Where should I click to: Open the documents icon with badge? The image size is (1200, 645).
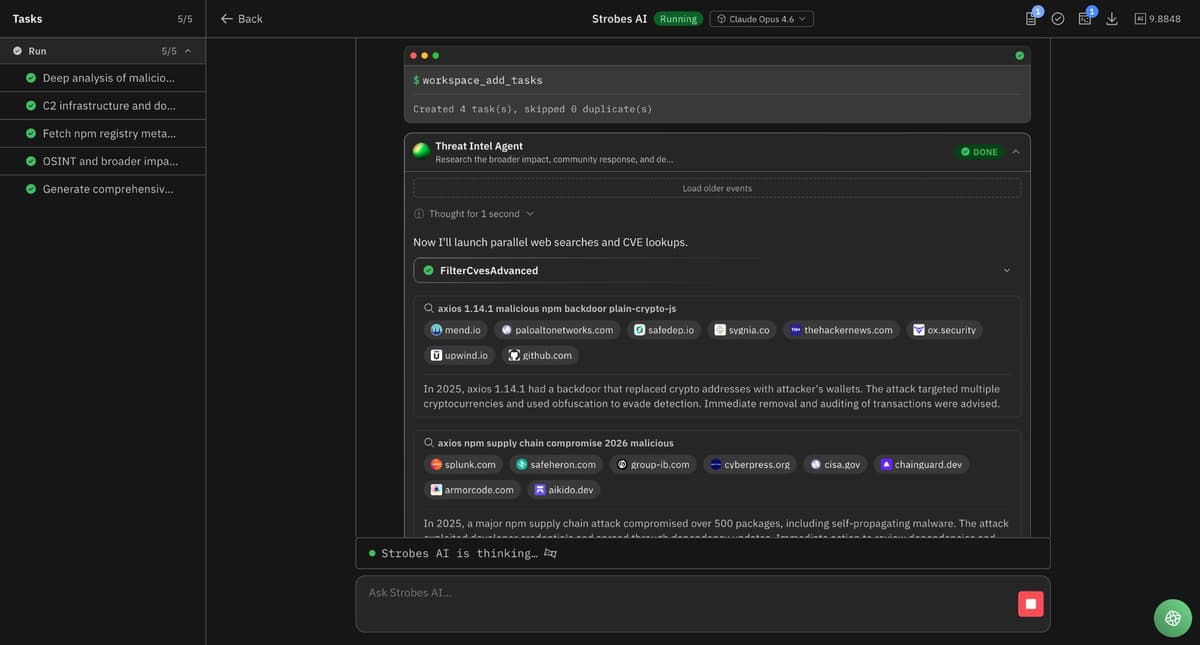tap(1032, 18)
